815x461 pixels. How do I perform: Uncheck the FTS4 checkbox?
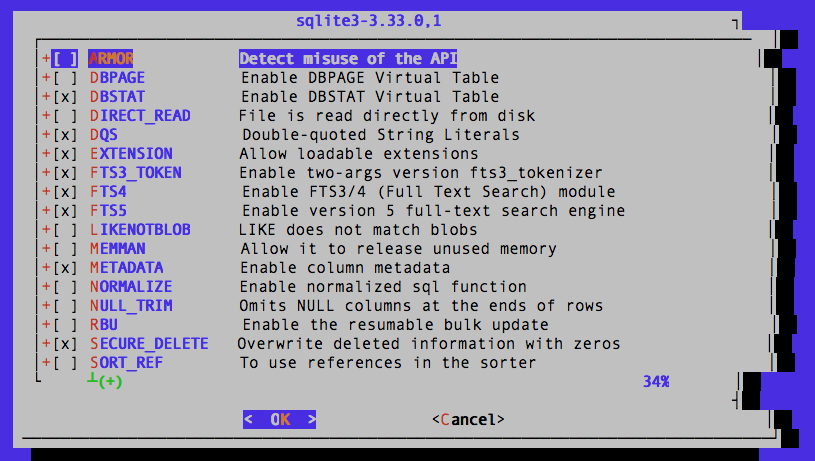64,192
